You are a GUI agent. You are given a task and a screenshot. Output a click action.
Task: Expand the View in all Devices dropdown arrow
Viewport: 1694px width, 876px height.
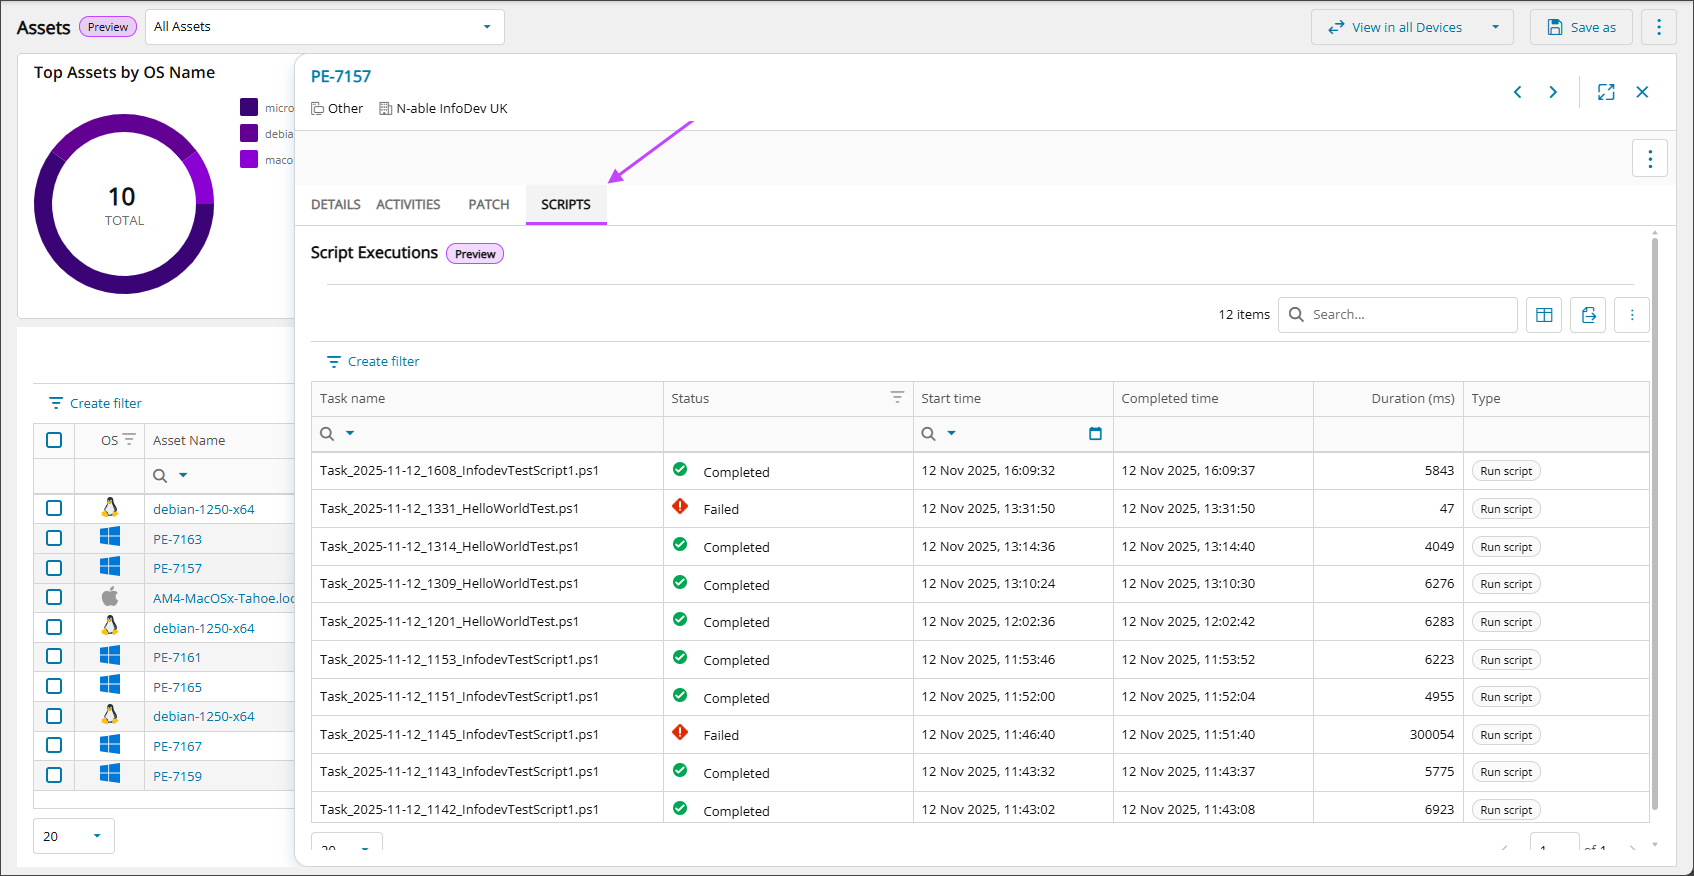click(x=1496, y=27)
